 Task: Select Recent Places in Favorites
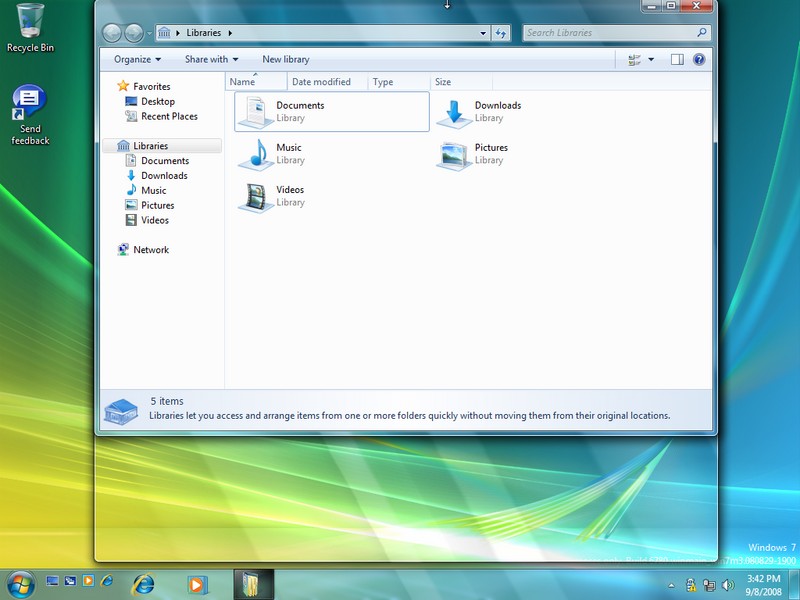click(169, 116)
